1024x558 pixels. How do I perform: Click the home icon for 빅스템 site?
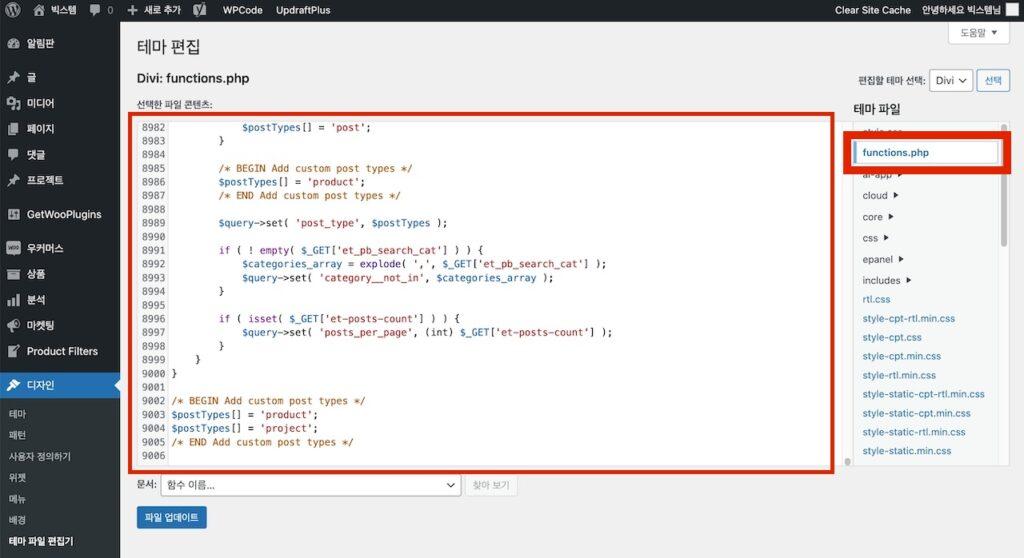tap(39, 10)
